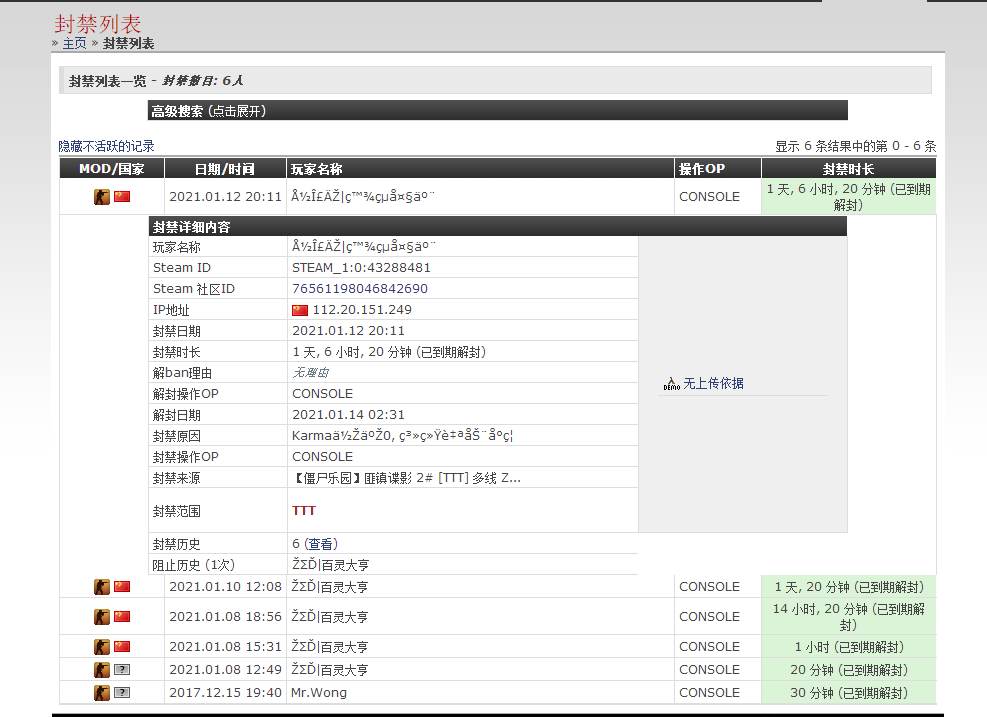Click the MOD/国家 column header
Viewport: 987px width, 717px height.
pyautogui.click(x=112, y=168)
